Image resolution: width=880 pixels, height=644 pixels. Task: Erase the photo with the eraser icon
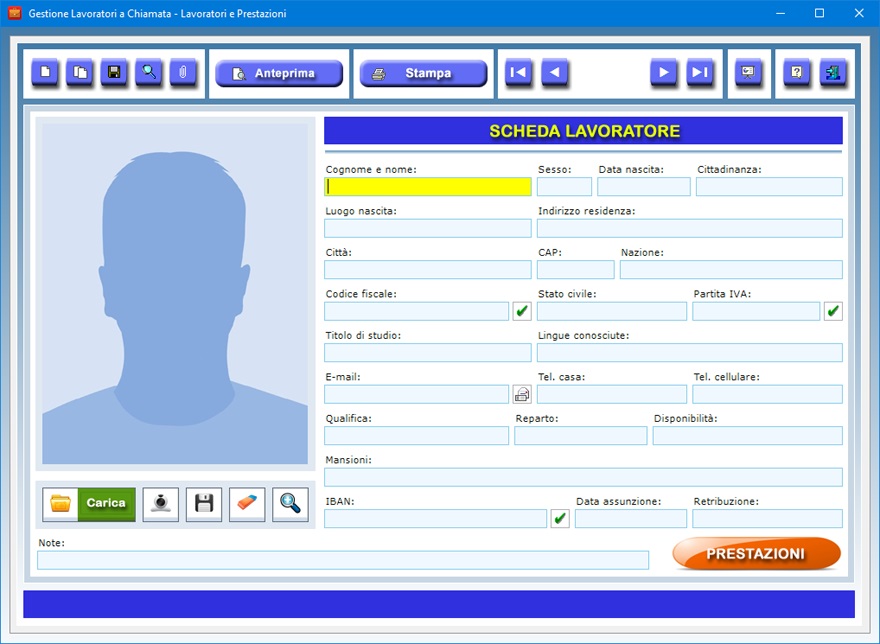click(x=247, y=504)
